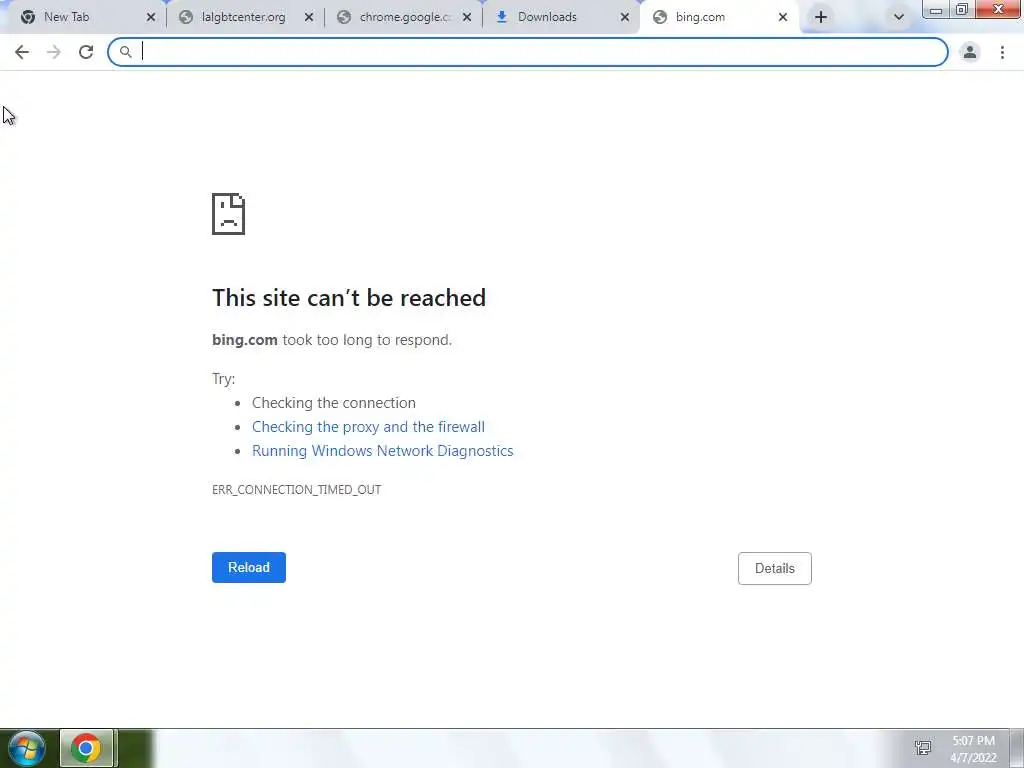This screenshot has width=1024, height=768.
Task: Click 'This site can't be reached' heading
Action: 349,298
